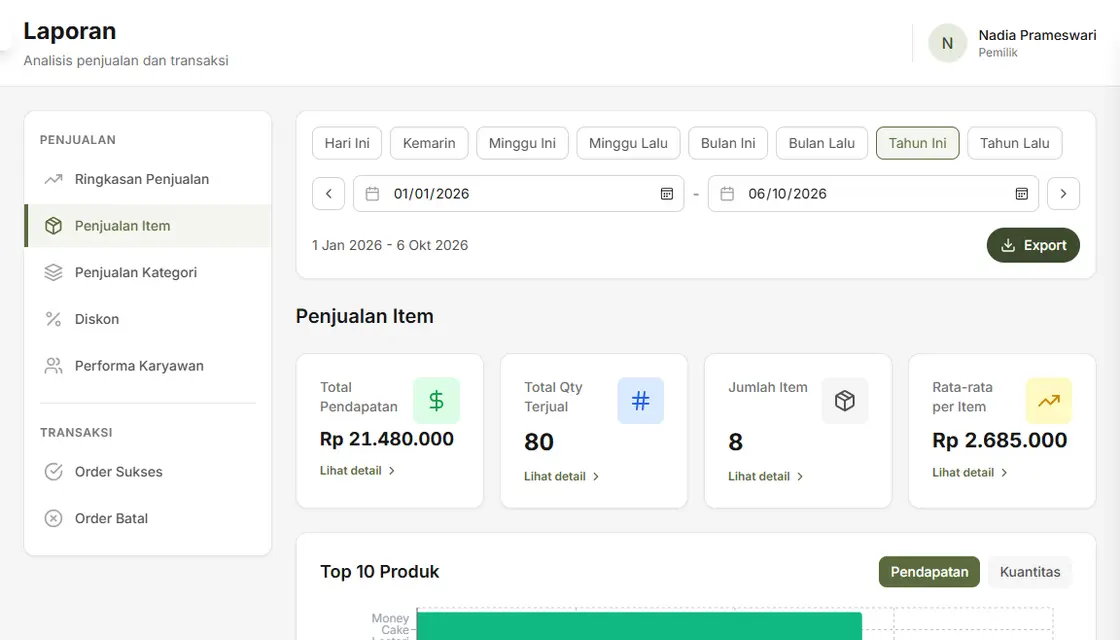Click the Top 10 Produk heading
Screen dimensions: 1120x640
tap(379, 572)
